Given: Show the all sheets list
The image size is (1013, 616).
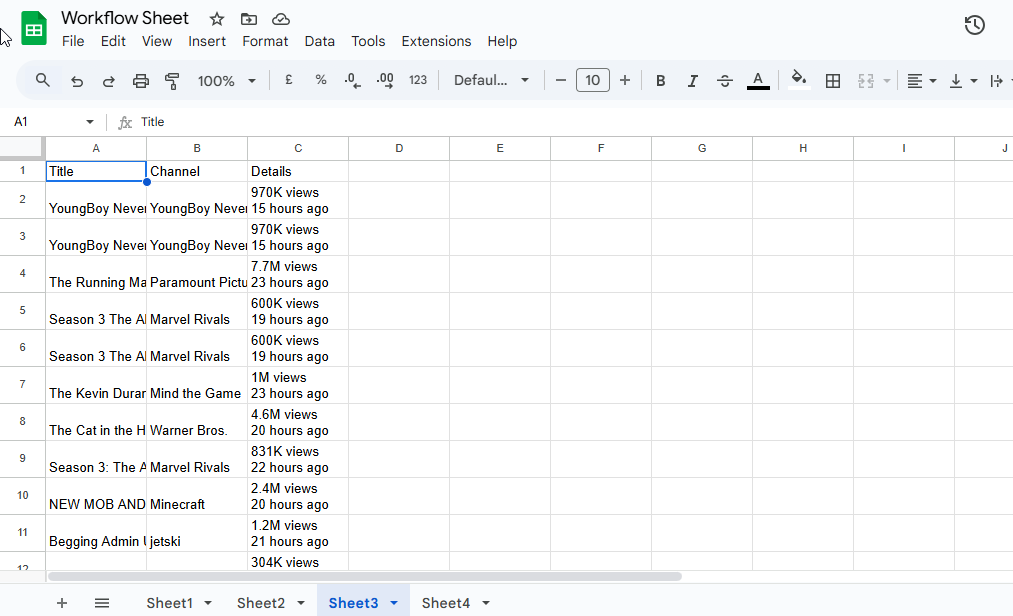Looking at the screenshot, I should click(x=101, y=603).
